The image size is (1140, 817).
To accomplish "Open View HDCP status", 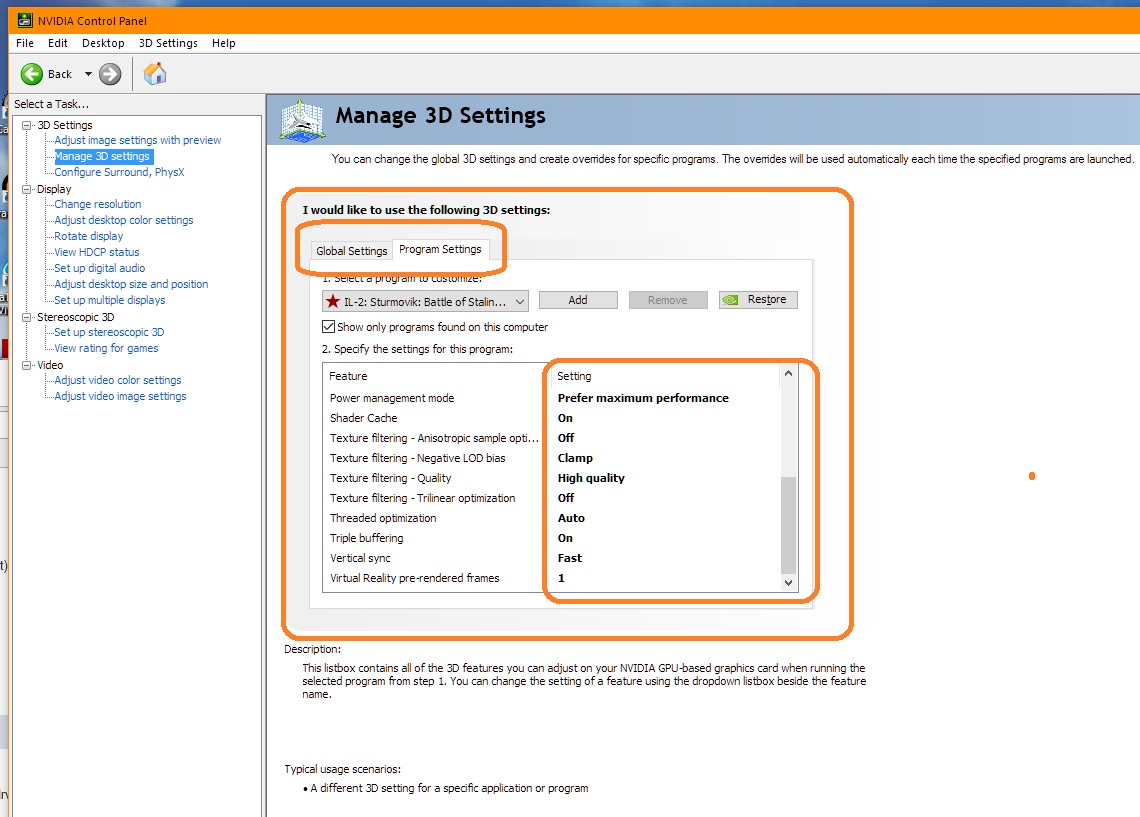I will (x=97, y=252).
